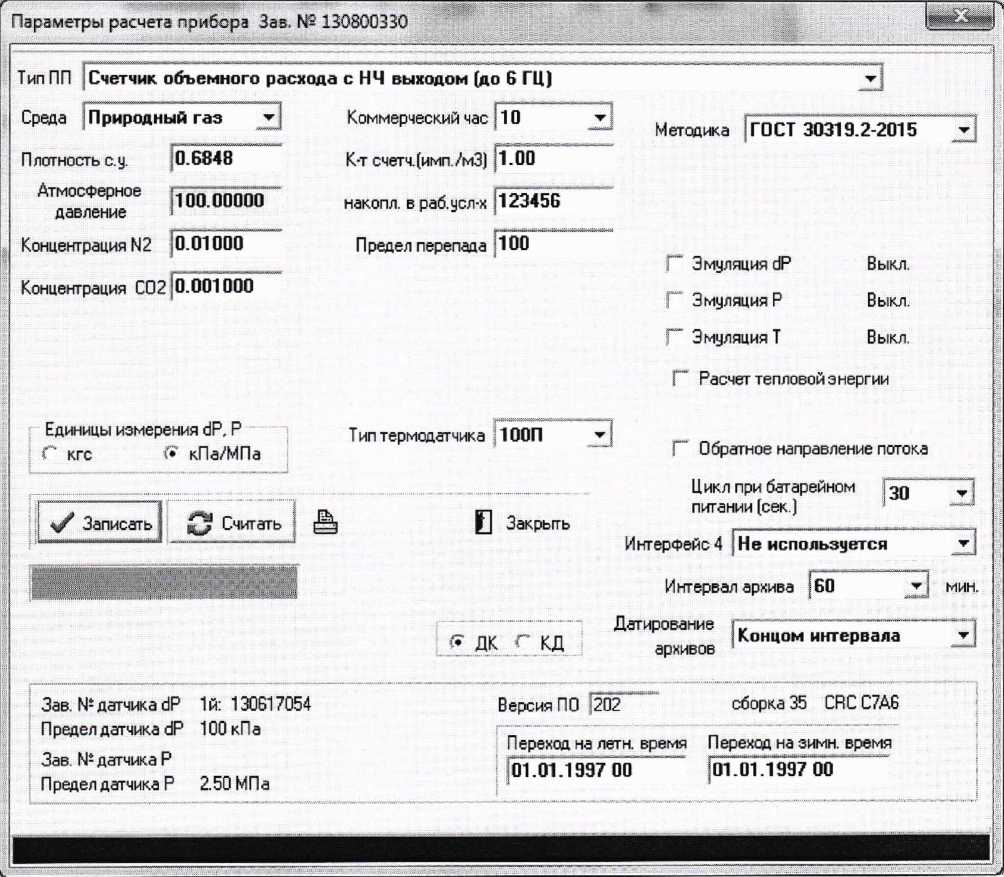
Task: Expand the Тип термодатчика dropdown
Action: click(599, 435)
